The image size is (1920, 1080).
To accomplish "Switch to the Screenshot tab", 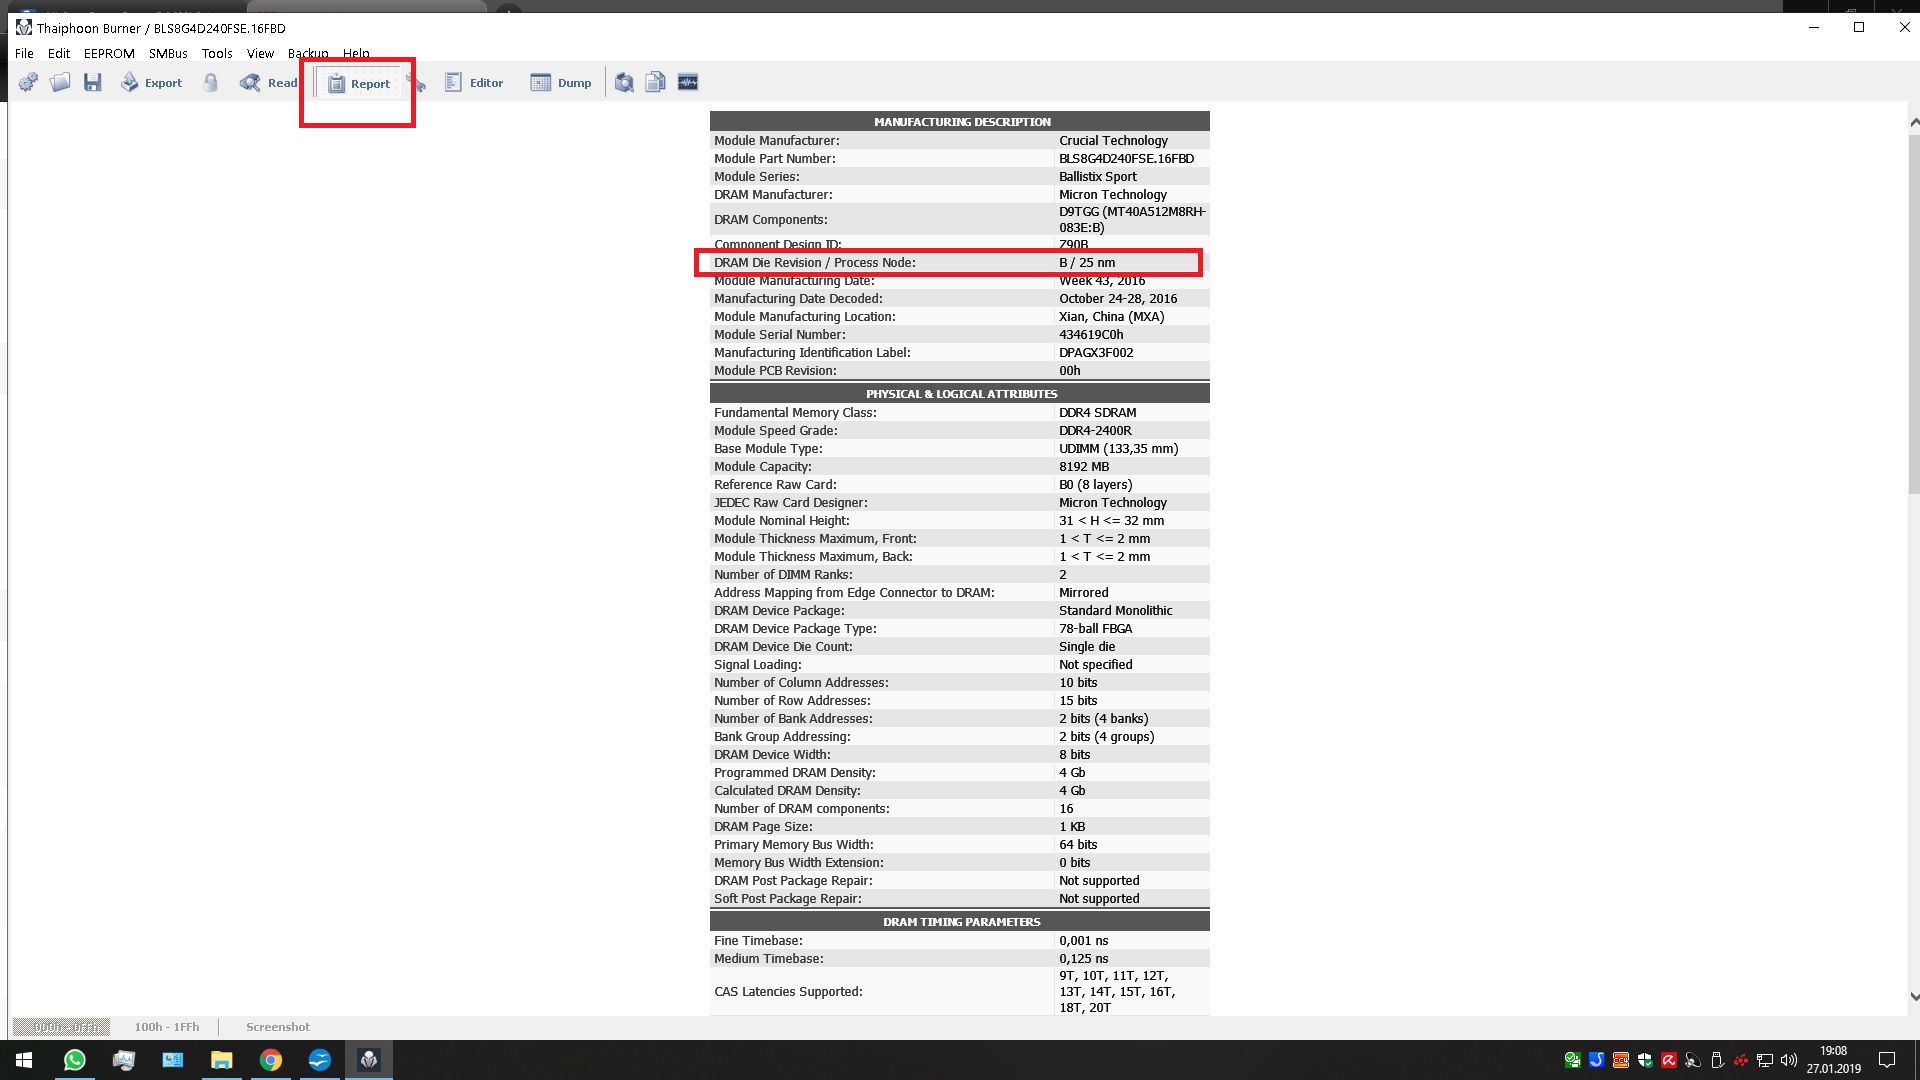I will tap(278, 1027).
